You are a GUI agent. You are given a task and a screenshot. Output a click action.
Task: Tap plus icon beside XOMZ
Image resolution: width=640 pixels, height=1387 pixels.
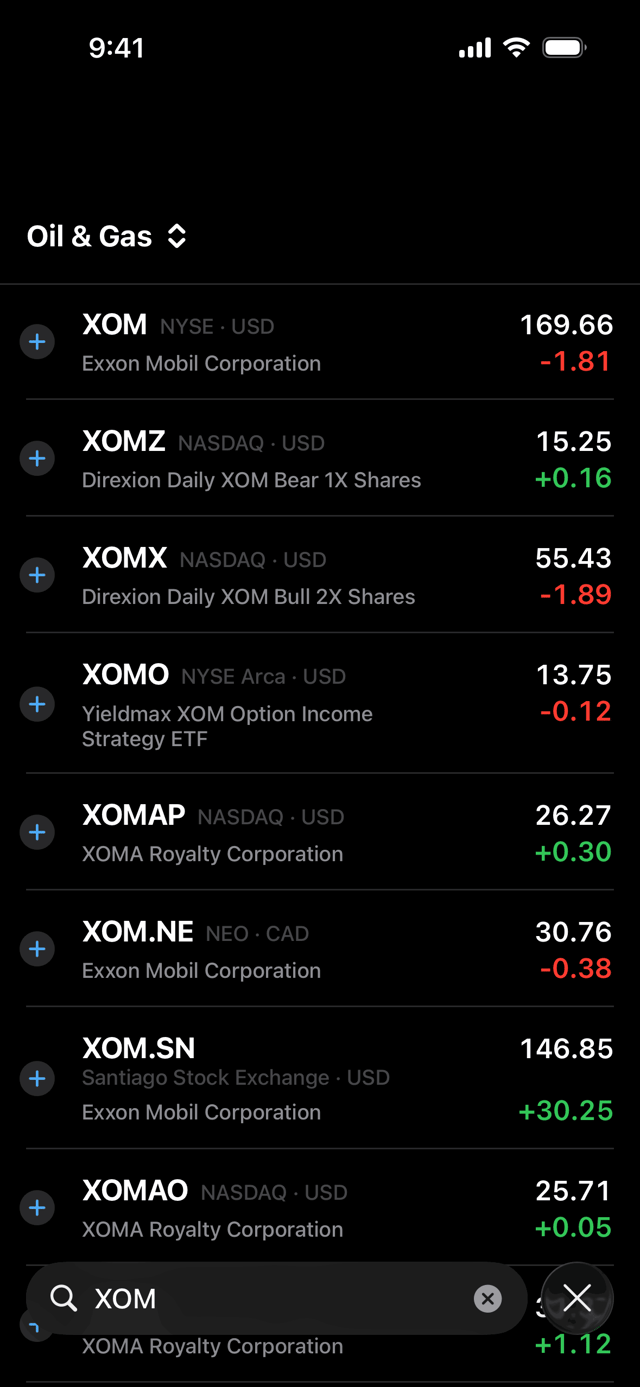(x=37, y=459)
